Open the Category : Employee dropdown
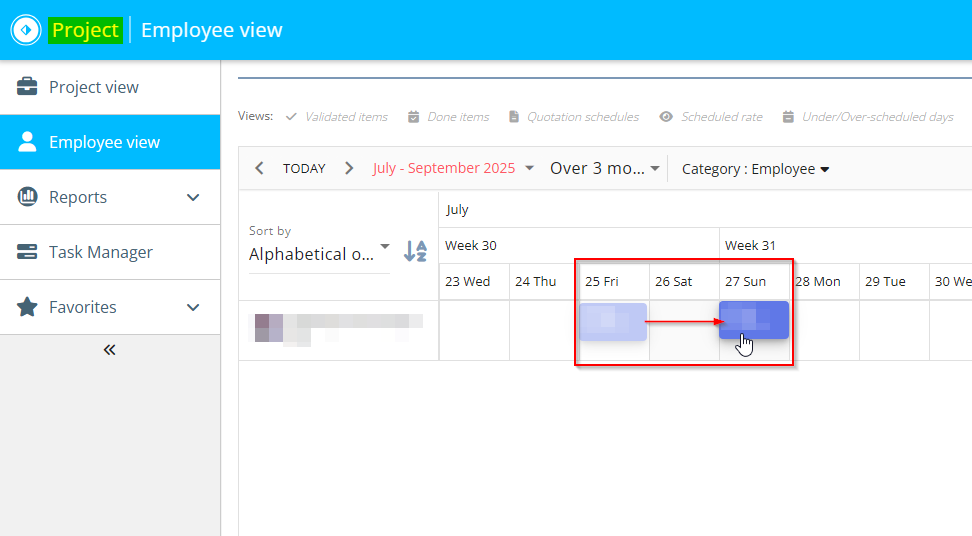 [x=755, y=169]
